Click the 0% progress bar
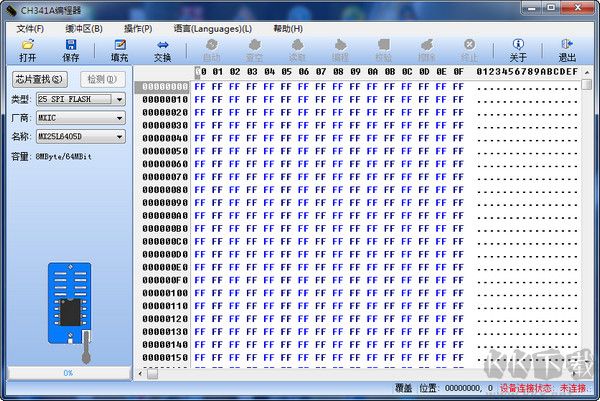The height and width of the screenshot is (401, 600). [x=69, y=373]
